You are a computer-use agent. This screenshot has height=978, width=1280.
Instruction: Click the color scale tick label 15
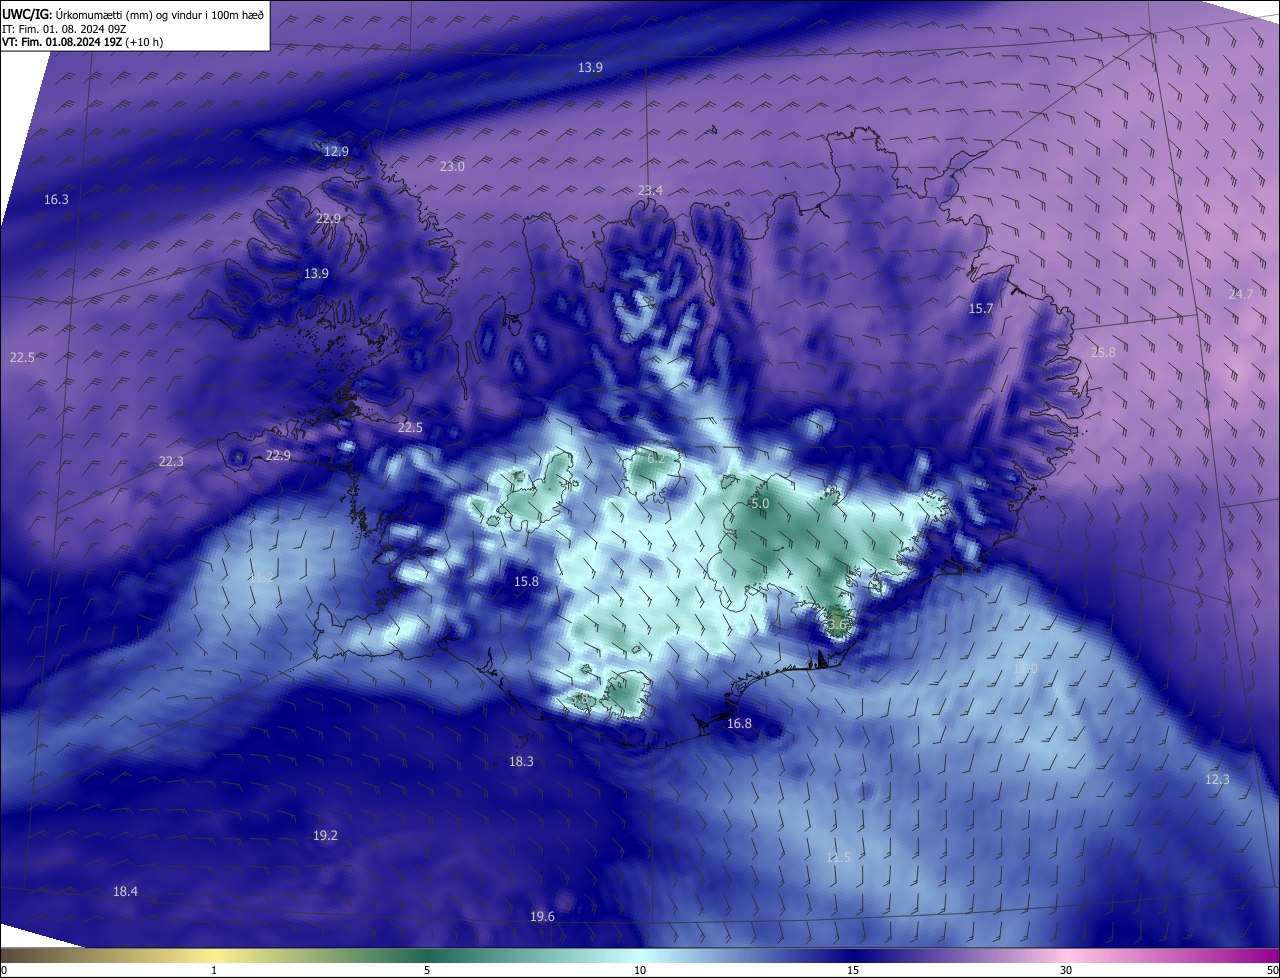click(x=853, y=970)
